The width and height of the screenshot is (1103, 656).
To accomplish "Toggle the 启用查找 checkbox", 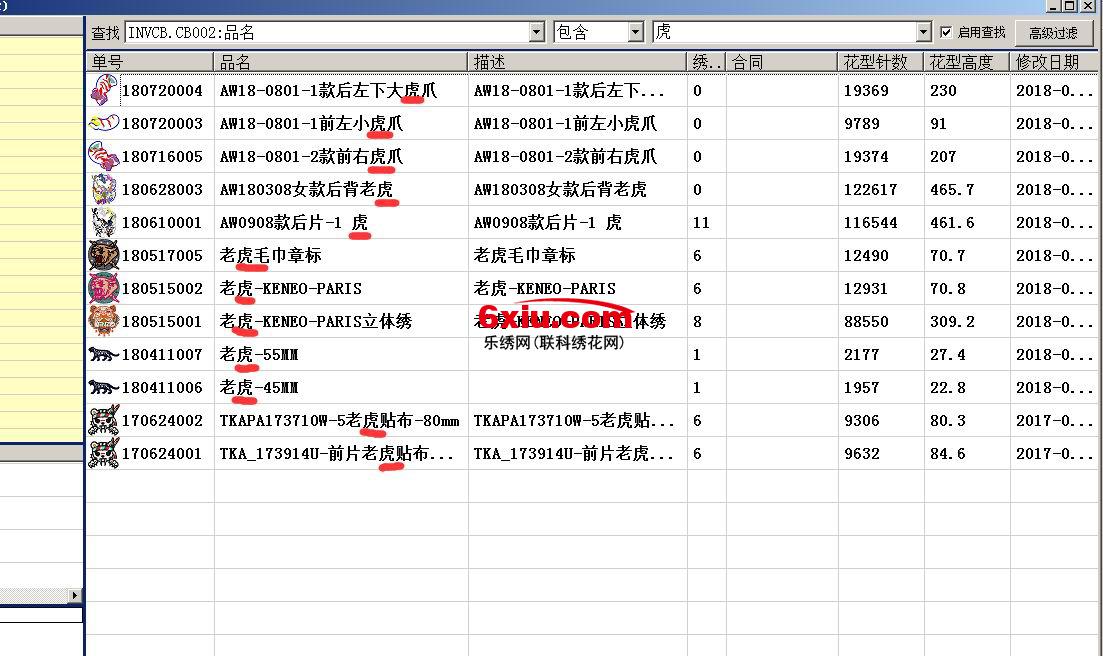I will coord(946,32).
